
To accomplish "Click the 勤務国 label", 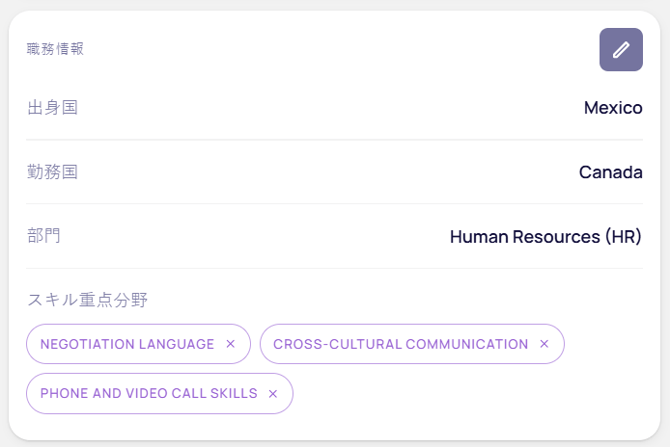I will tap(53, 172).
